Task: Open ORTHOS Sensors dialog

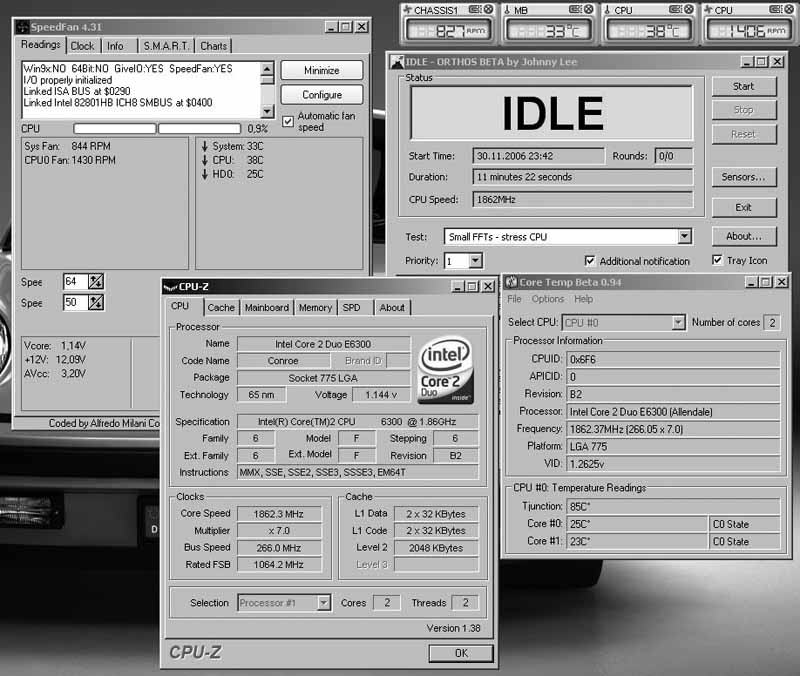Action: (743, 177)
